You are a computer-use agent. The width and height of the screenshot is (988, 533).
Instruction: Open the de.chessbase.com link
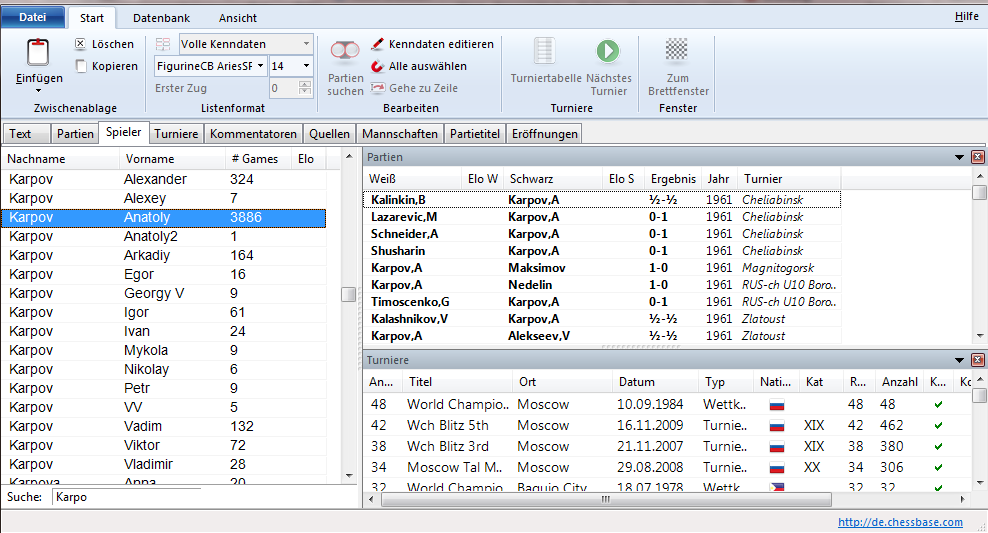click(900, 522)
